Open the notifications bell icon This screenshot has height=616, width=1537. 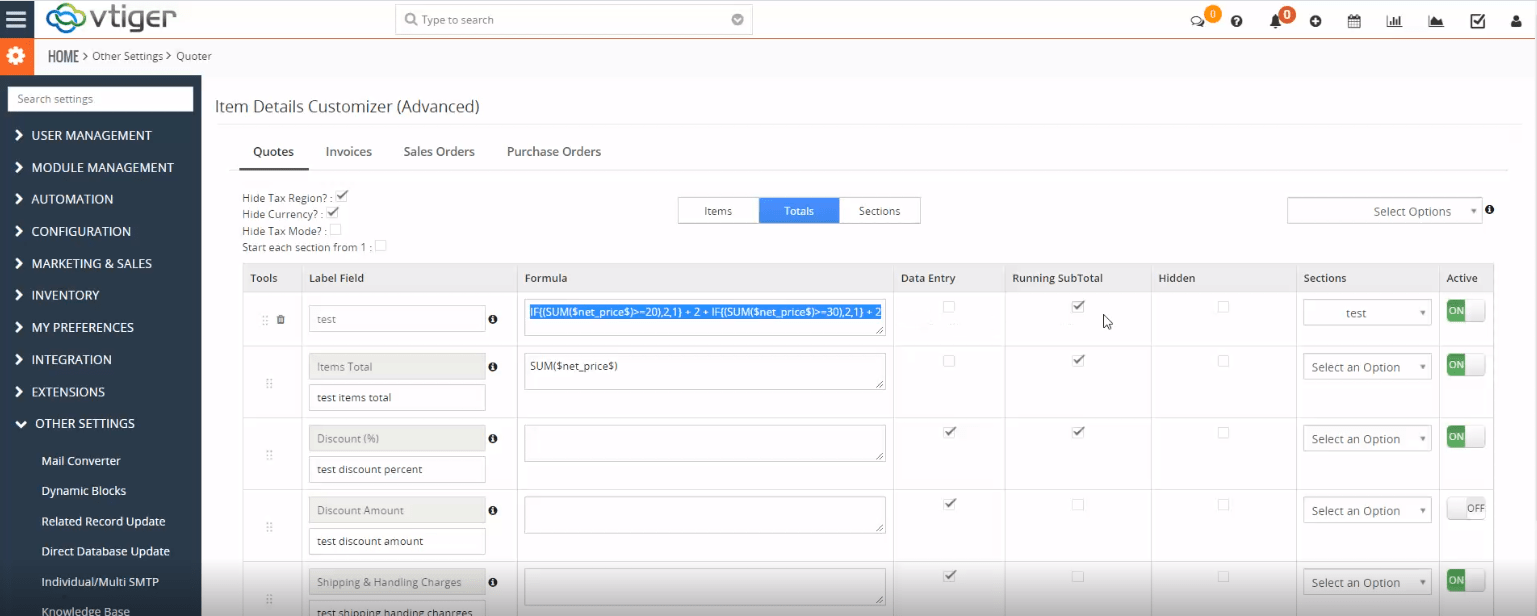[x=1277, y=19]
